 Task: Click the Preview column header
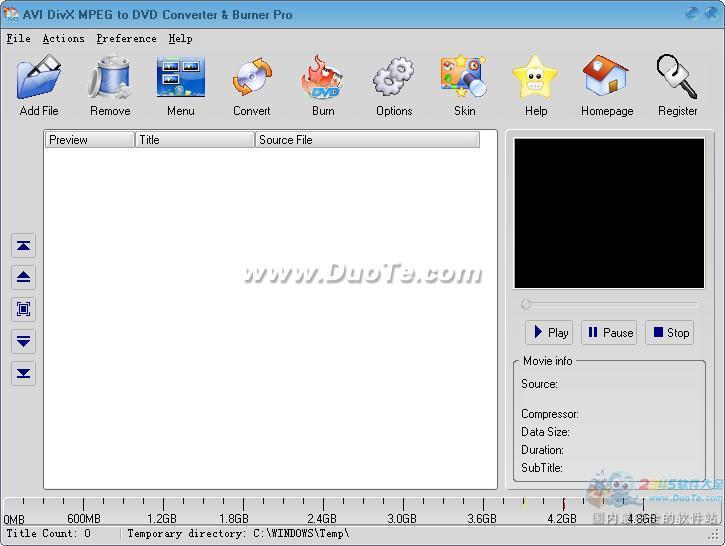click(x=89, y=140)
